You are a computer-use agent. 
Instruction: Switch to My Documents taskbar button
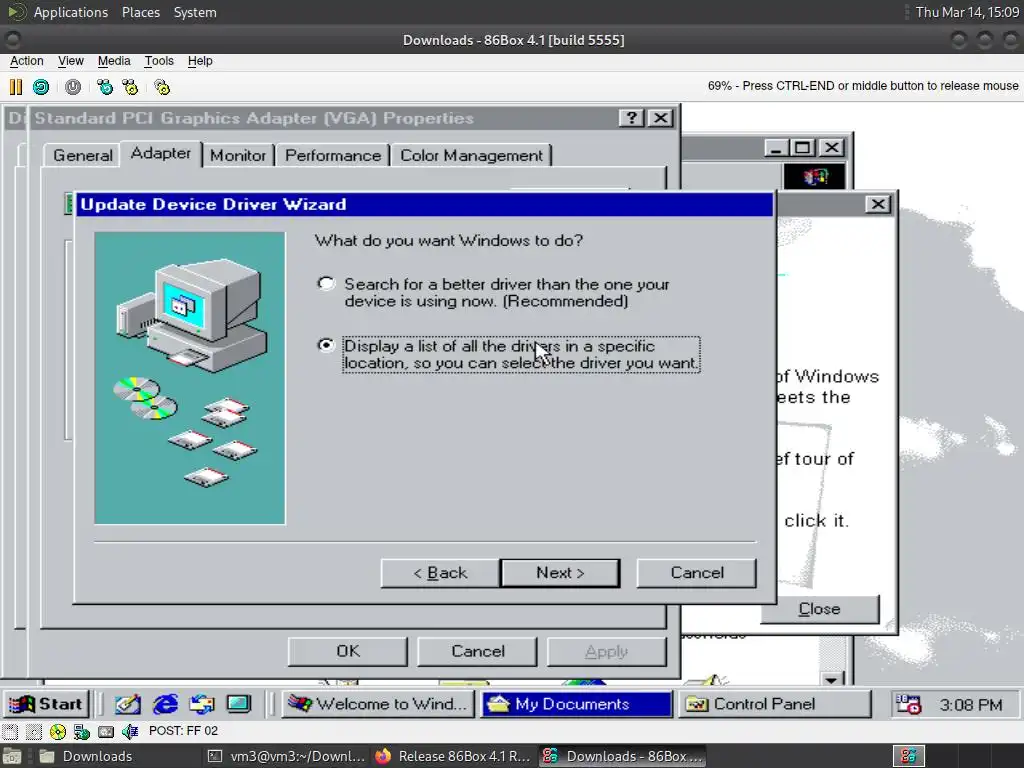pos(577,704)
